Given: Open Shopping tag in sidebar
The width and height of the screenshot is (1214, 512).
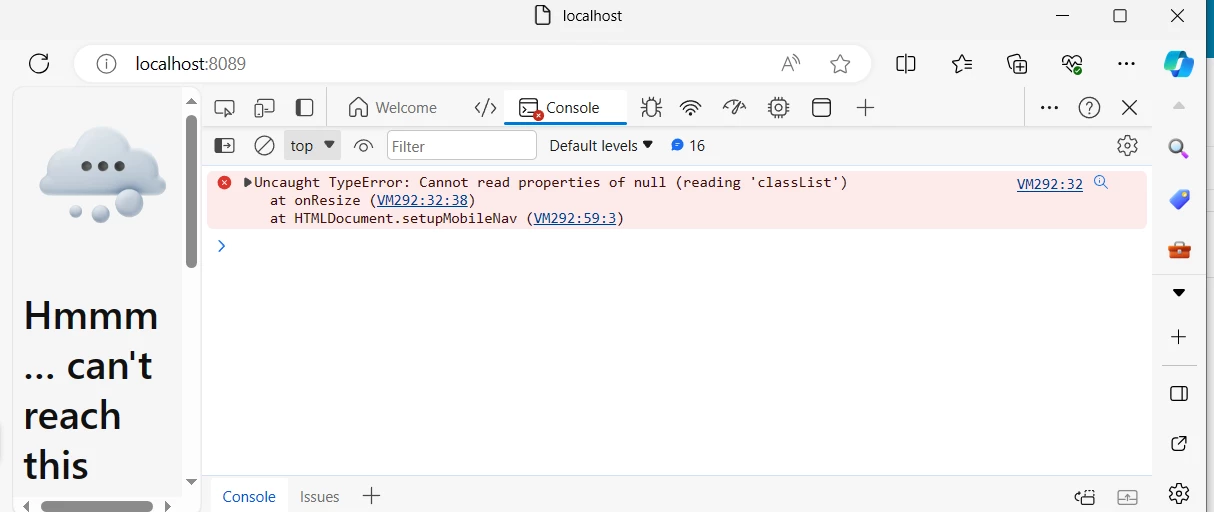Looking at the screenshot, I should (1179, 200).
